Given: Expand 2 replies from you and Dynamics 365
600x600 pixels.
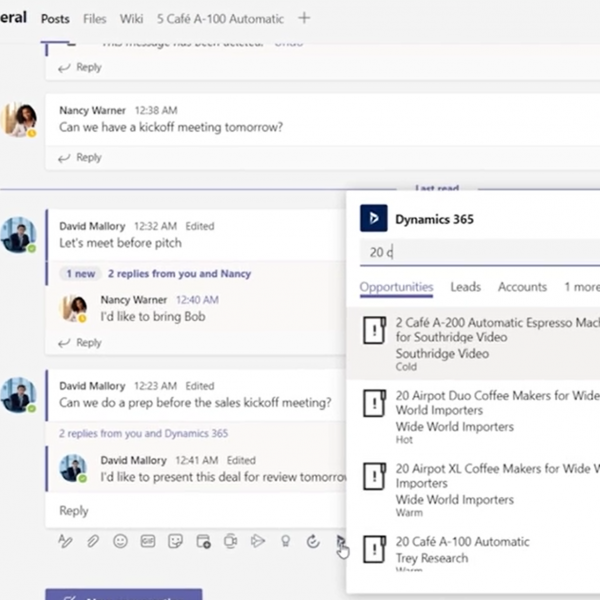Looking at the screenshot, I should click(x=143, y=434).
